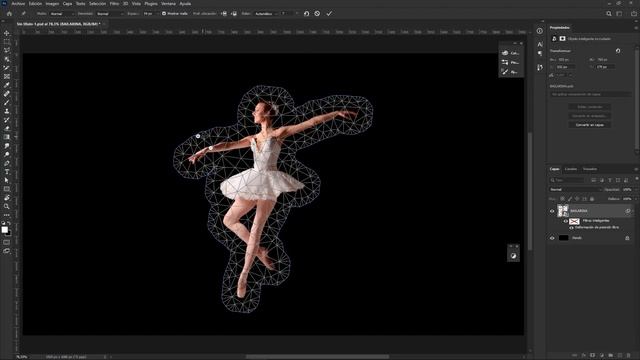Click the canvas vertical scrollbar

(x=530, y=192)
